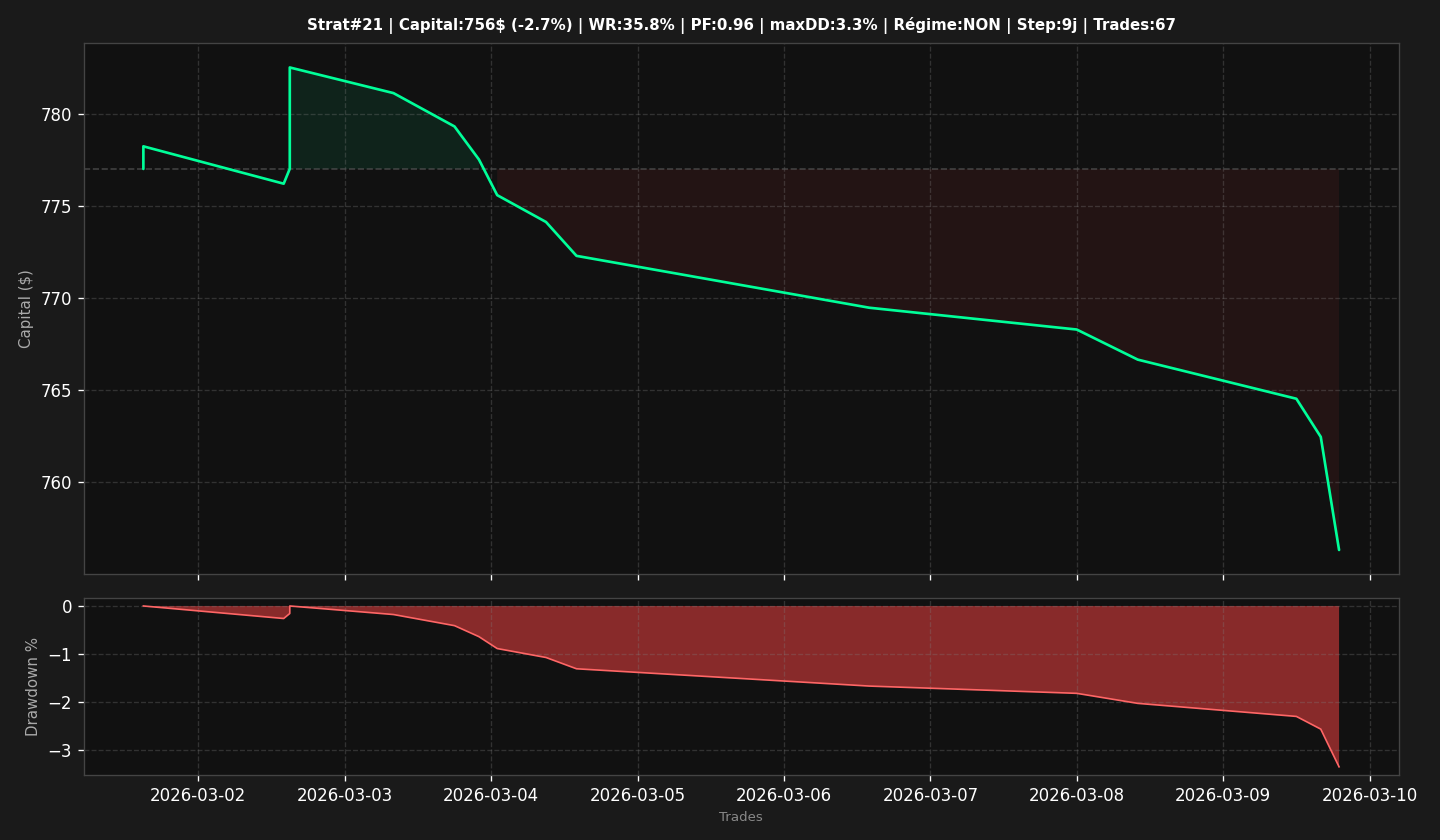This screenshot has height=840, width=1440.
Task: Click the 2026-03-02 date tick label
Action: pyautogui.click(x=198, y=795)
